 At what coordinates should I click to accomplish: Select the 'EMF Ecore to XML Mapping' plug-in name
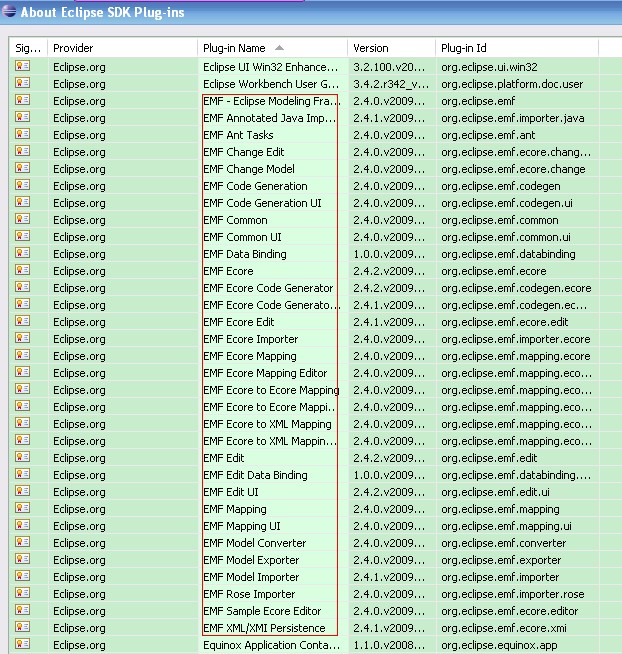267,424
